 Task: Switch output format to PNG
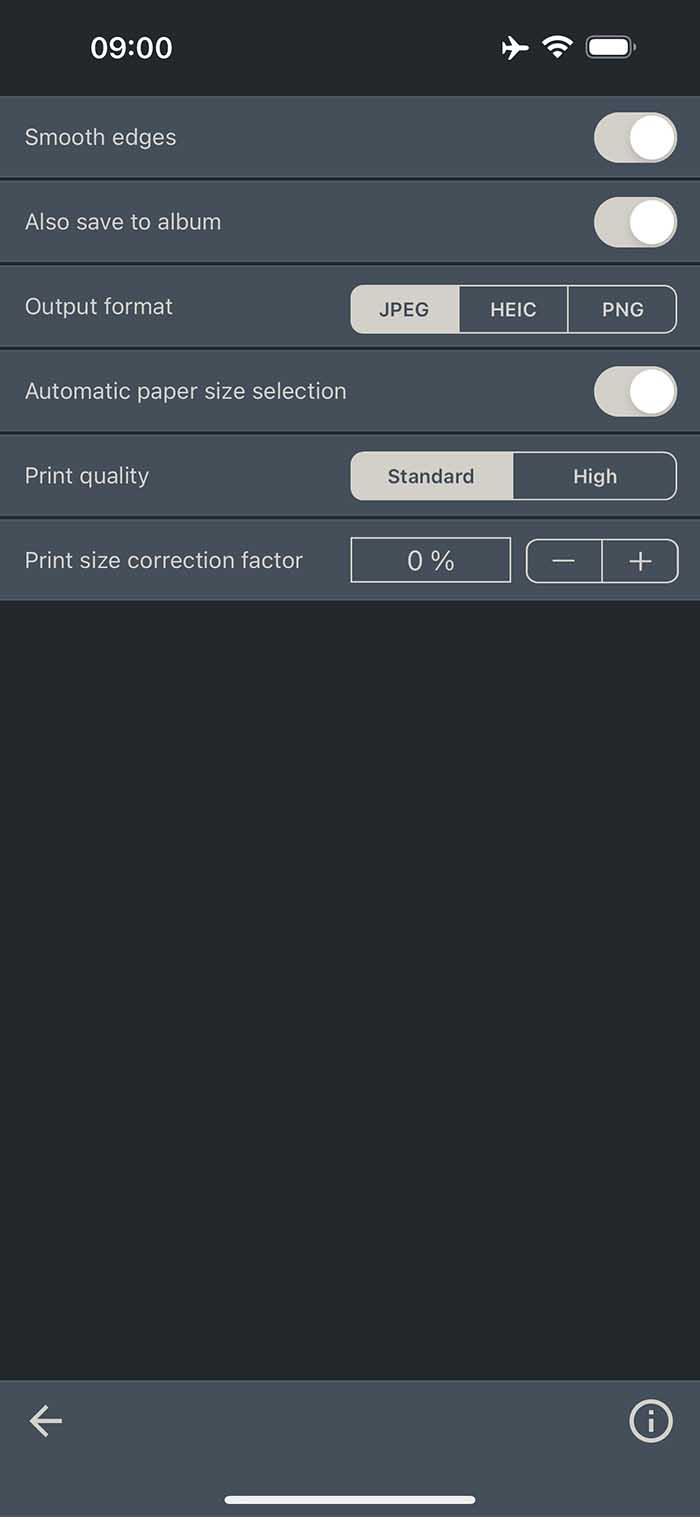tap(622, 309)
